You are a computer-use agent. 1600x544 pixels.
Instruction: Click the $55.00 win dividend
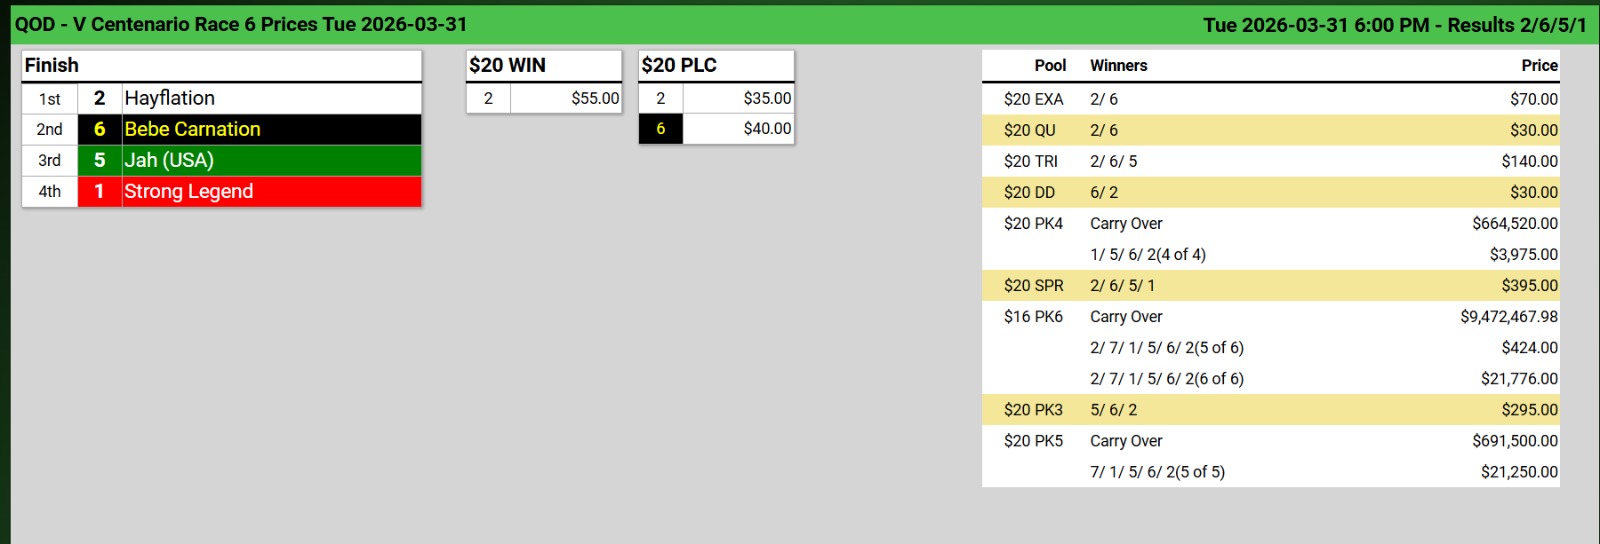pyautogui.click(x=595, y=98)
